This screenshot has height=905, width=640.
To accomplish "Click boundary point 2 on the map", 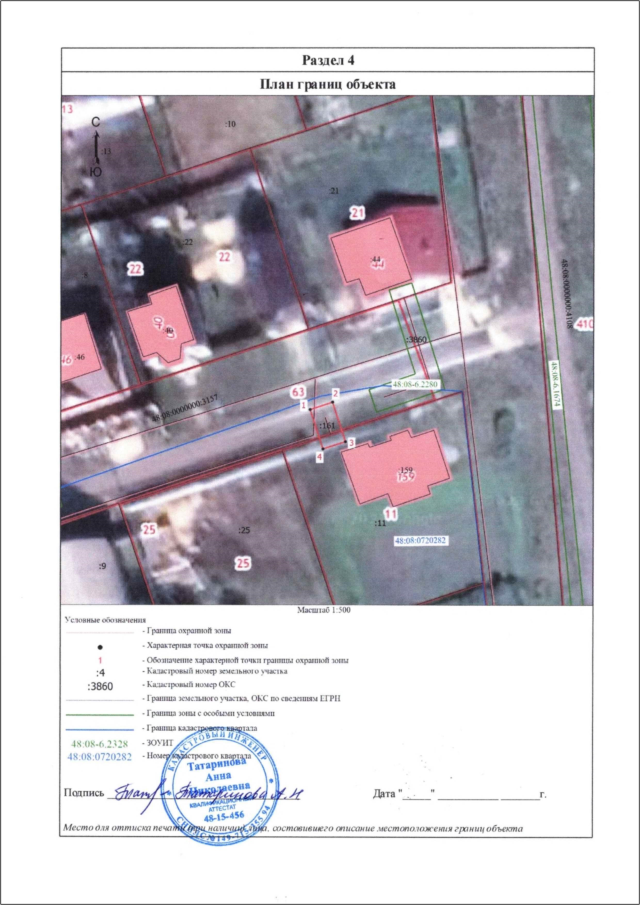I will click(335, 394).
